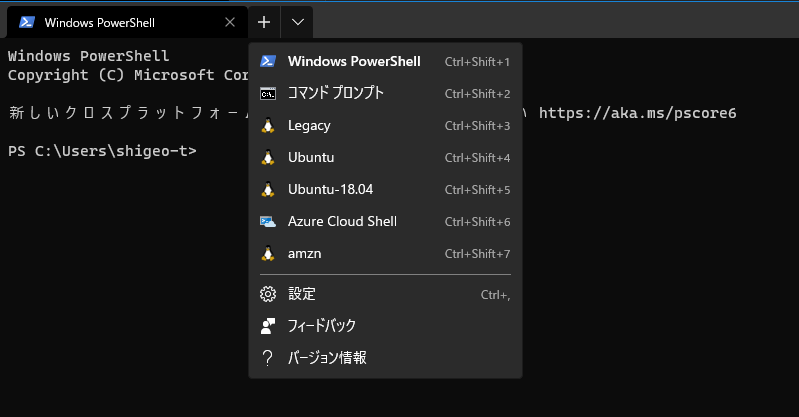This screenshot has height=417, width=799.
Task: Click the Ctrl+Shift+6 shortcut label
Action: pyautogui.click(x=477, y=222)
